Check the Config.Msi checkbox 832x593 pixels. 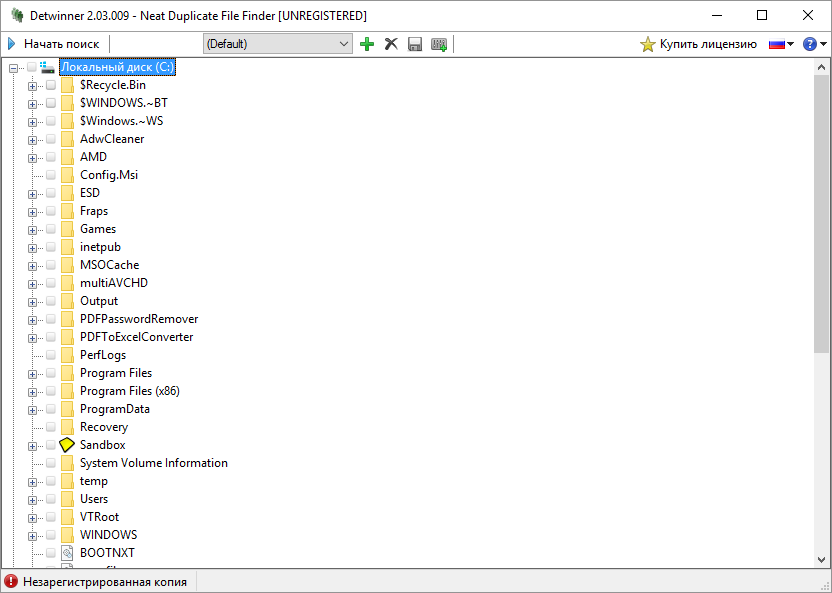tap(51, 175)
